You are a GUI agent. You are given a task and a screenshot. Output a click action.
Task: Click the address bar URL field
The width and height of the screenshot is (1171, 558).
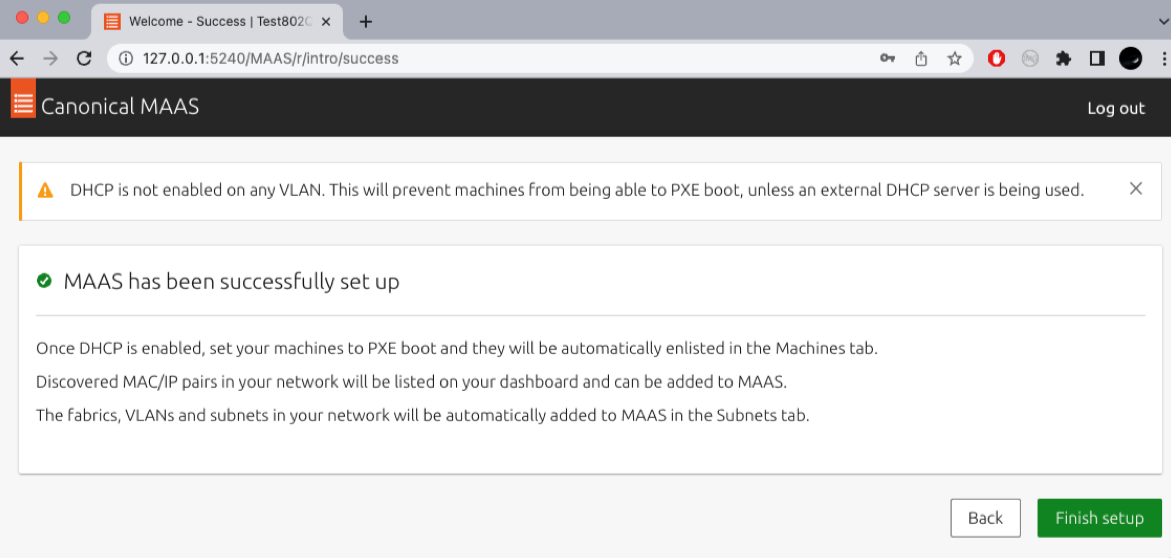(x=500, y=59)
